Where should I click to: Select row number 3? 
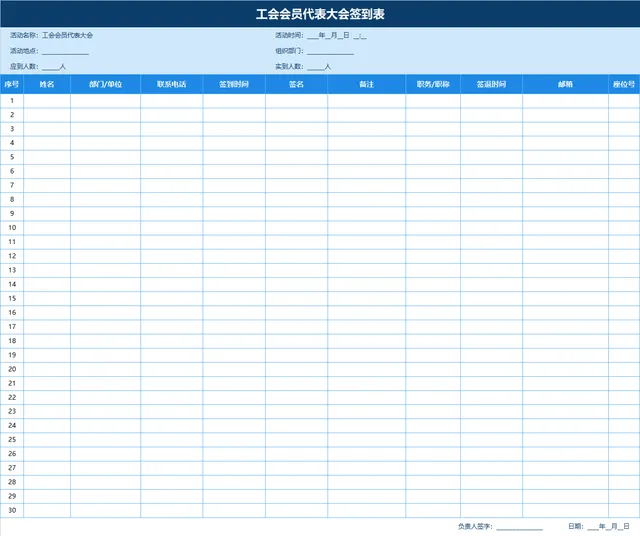pyautogui.click(x=12, y=129)
